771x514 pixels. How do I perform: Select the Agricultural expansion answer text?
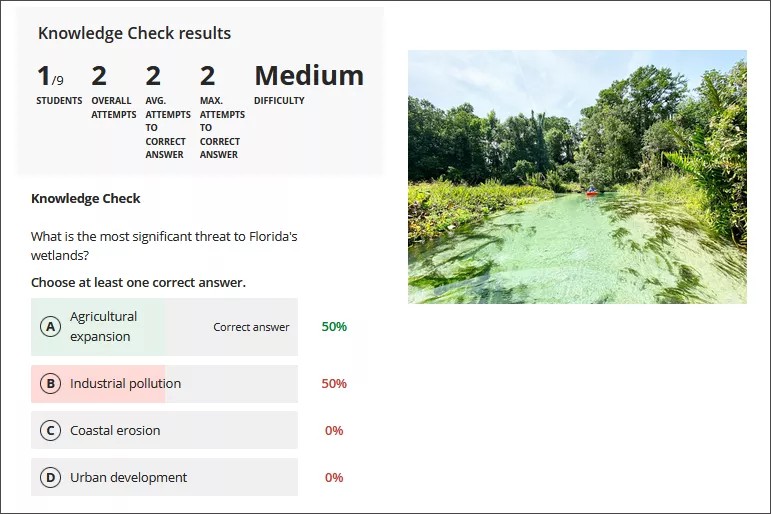click(x=104, y=327)
